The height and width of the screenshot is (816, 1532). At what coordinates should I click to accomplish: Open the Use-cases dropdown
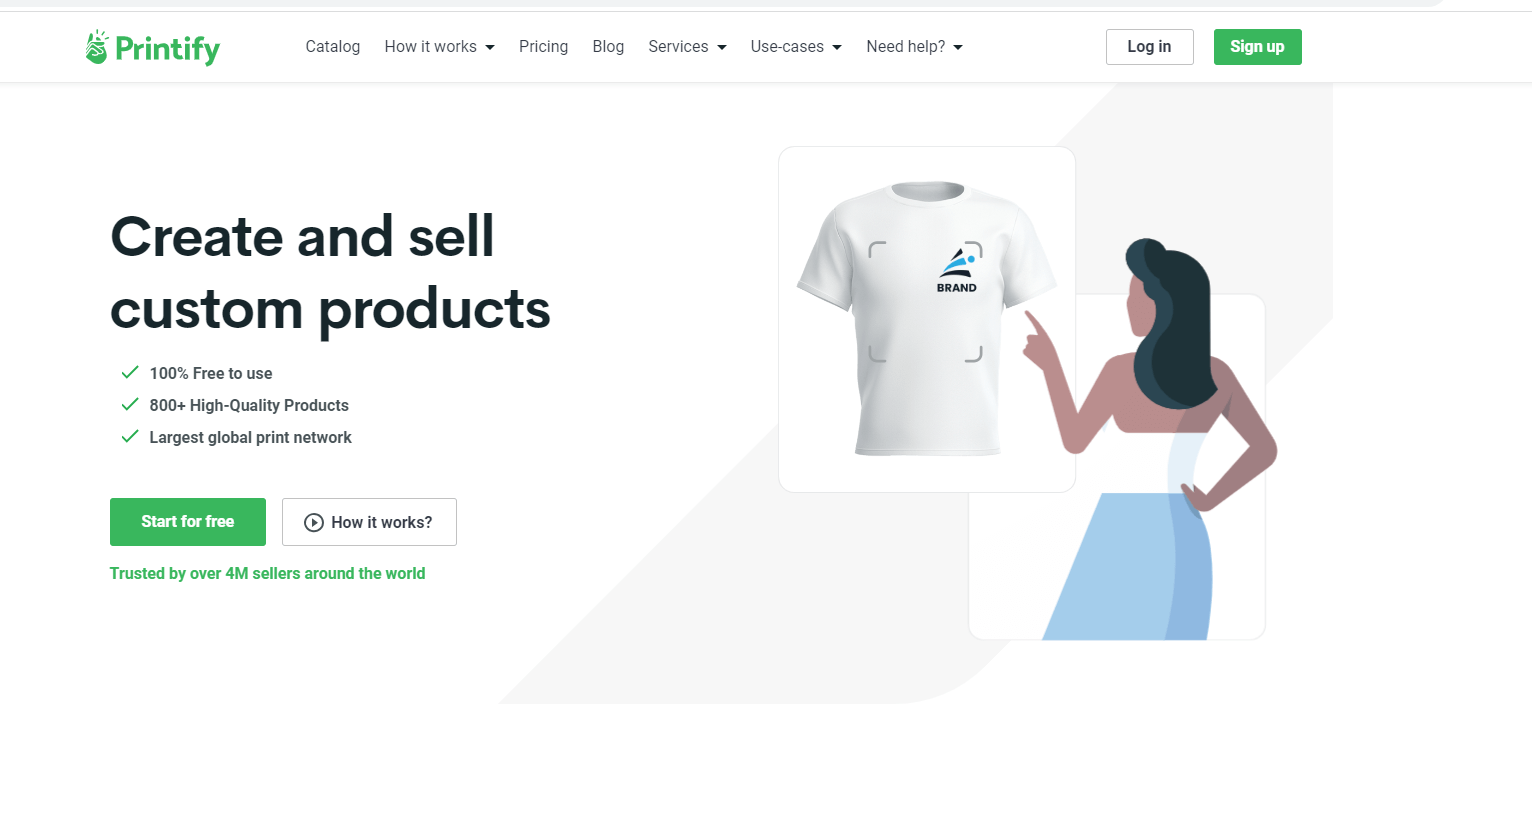[796, 47]
